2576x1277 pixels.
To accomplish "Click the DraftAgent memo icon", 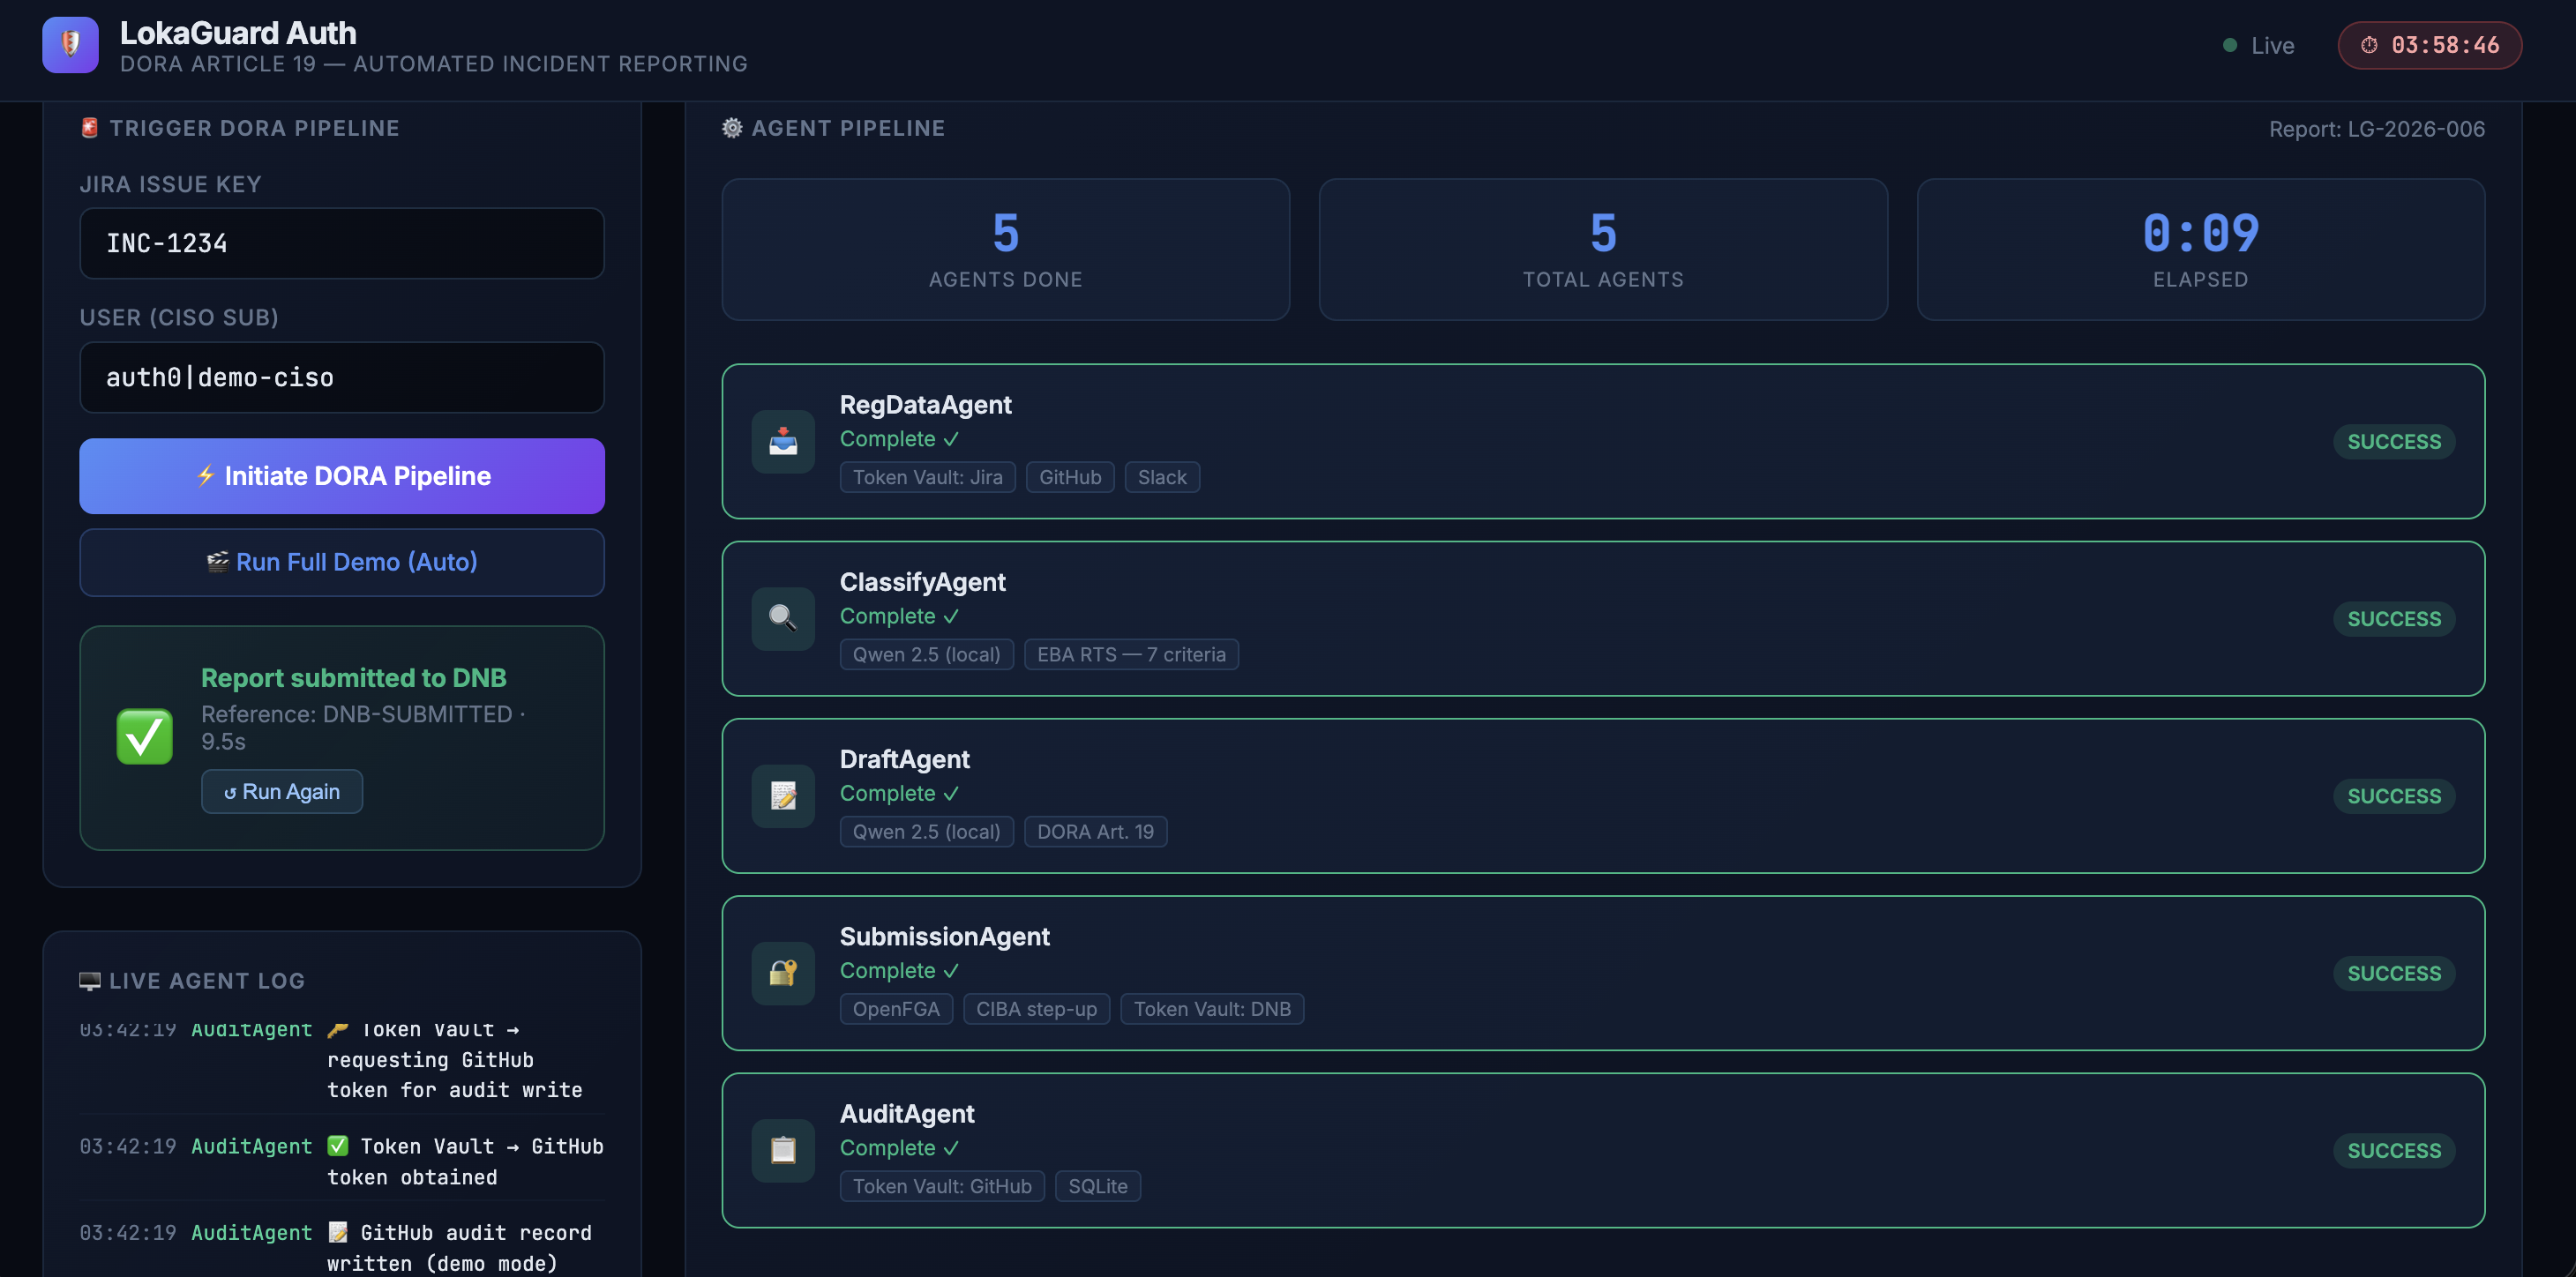I will [x=783, y=795].
